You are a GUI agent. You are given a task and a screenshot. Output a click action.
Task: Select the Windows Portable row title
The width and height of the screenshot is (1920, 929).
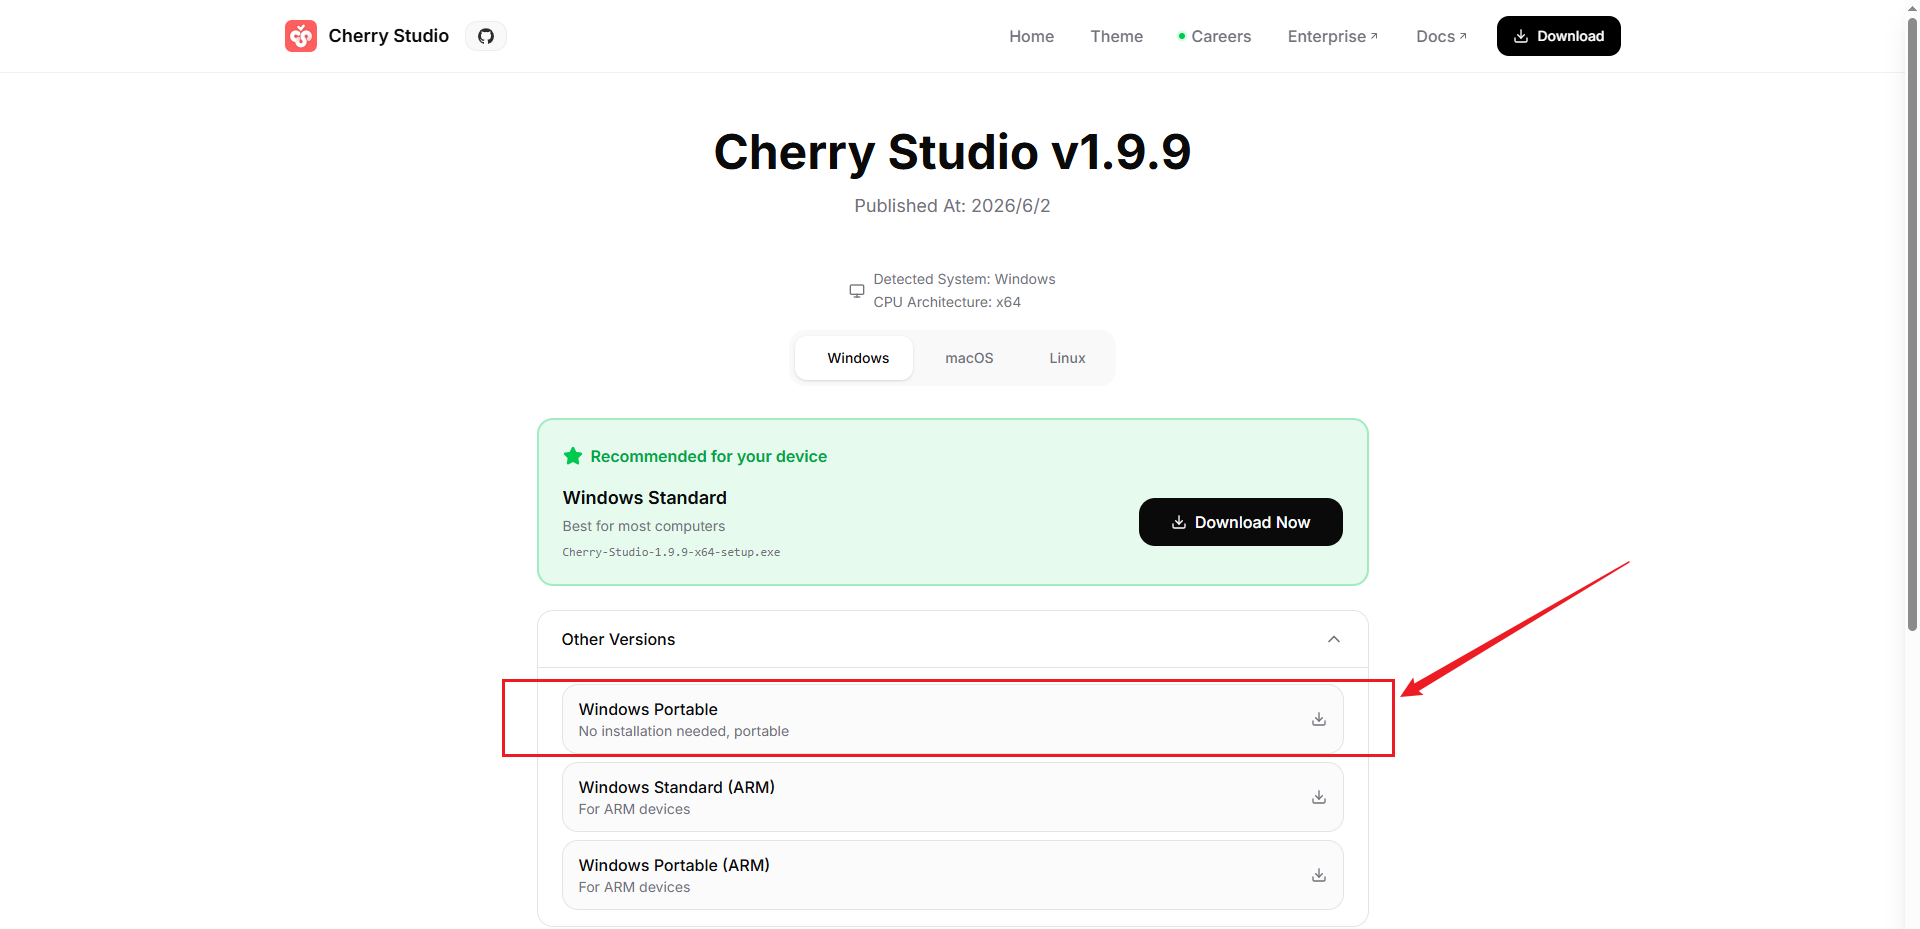pos(648,709)
